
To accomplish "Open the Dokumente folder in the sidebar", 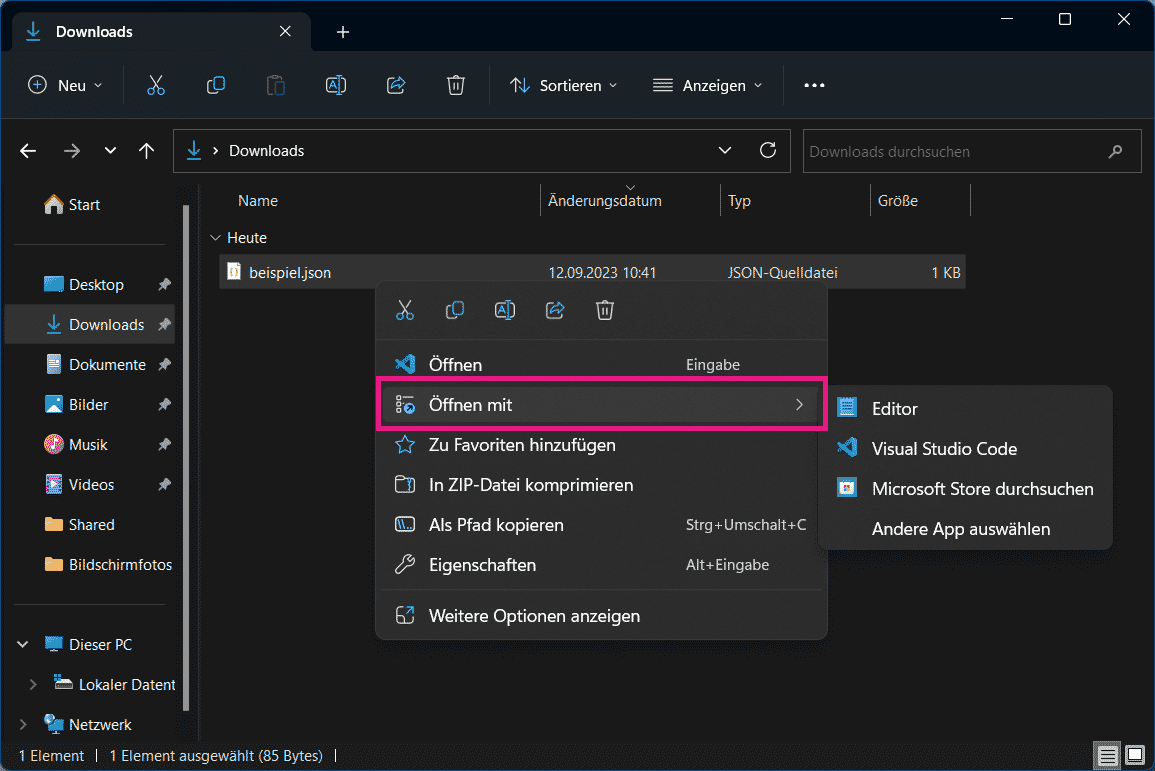I will pyautogui.click(x=106, y=365).
